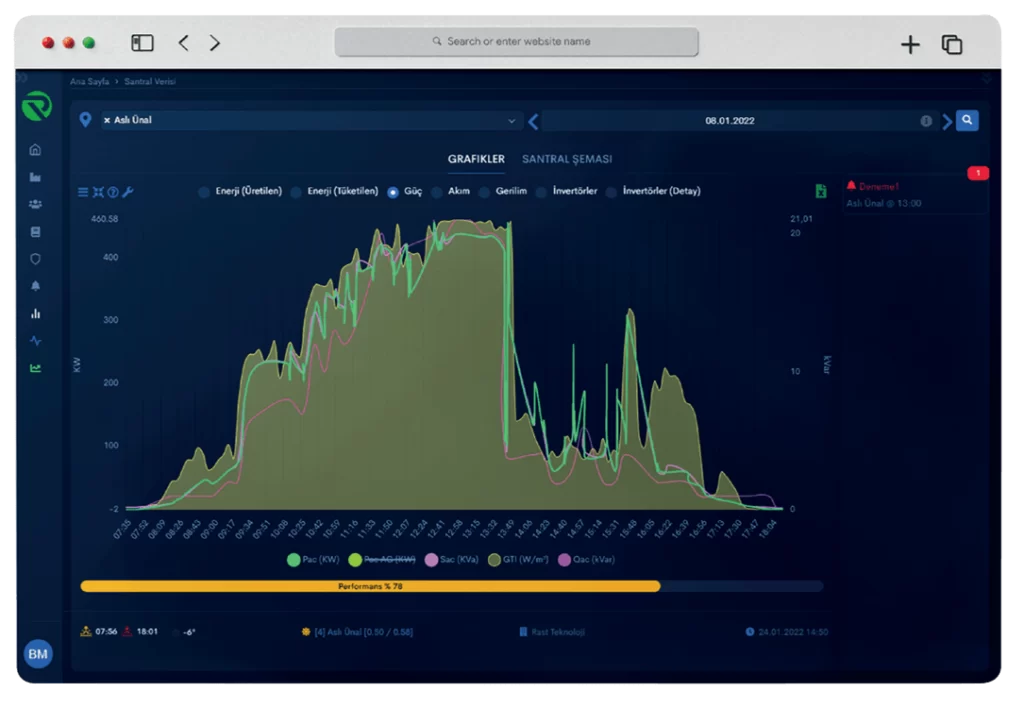Click the red alarm bell next to Deneme1
Viewport: 1024px width, 708px height.
[851, 185]
